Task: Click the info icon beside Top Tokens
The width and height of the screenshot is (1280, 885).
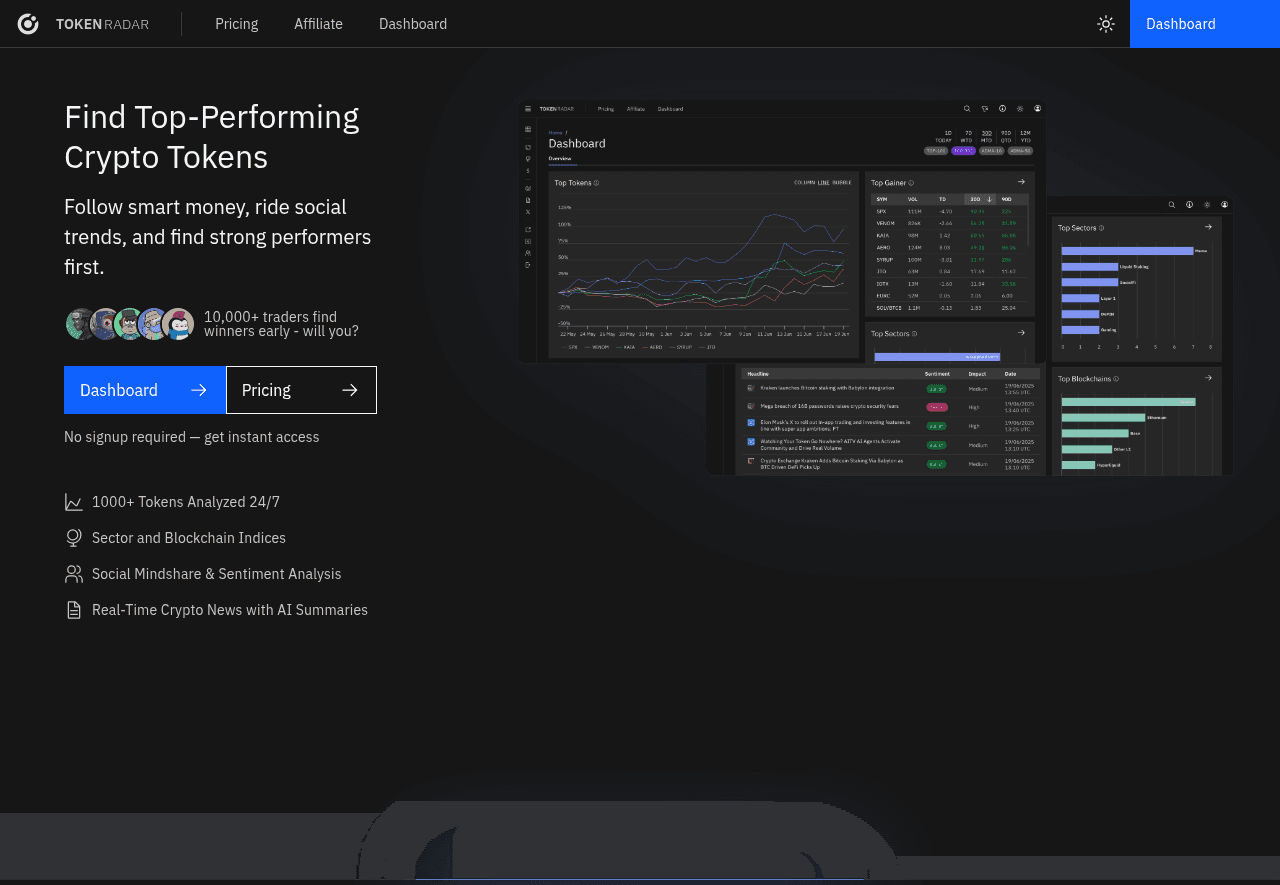Action: pyautogui.click(x=596, y=182)
